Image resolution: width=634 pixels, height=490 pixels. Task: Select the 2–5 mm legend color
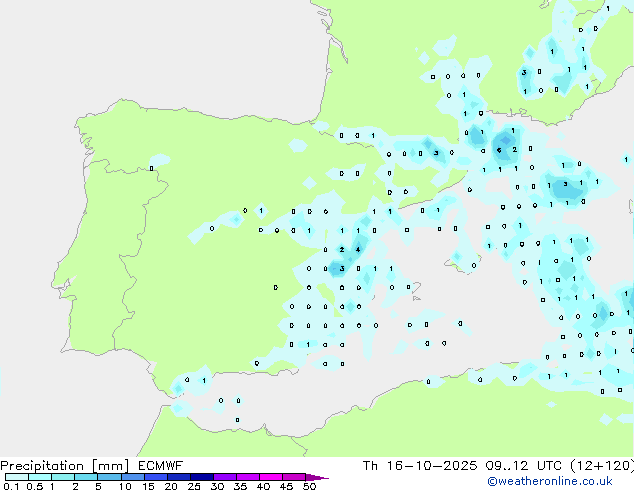click(x=86, y=477)
